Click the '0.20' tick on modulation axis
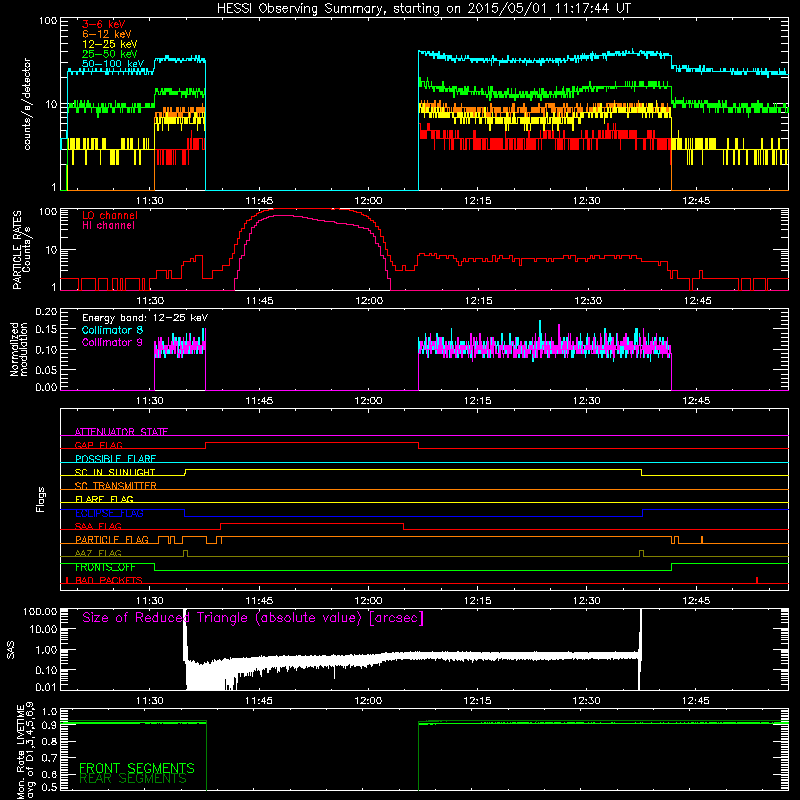Screen dimensions: 800x800 click(46, 312)
